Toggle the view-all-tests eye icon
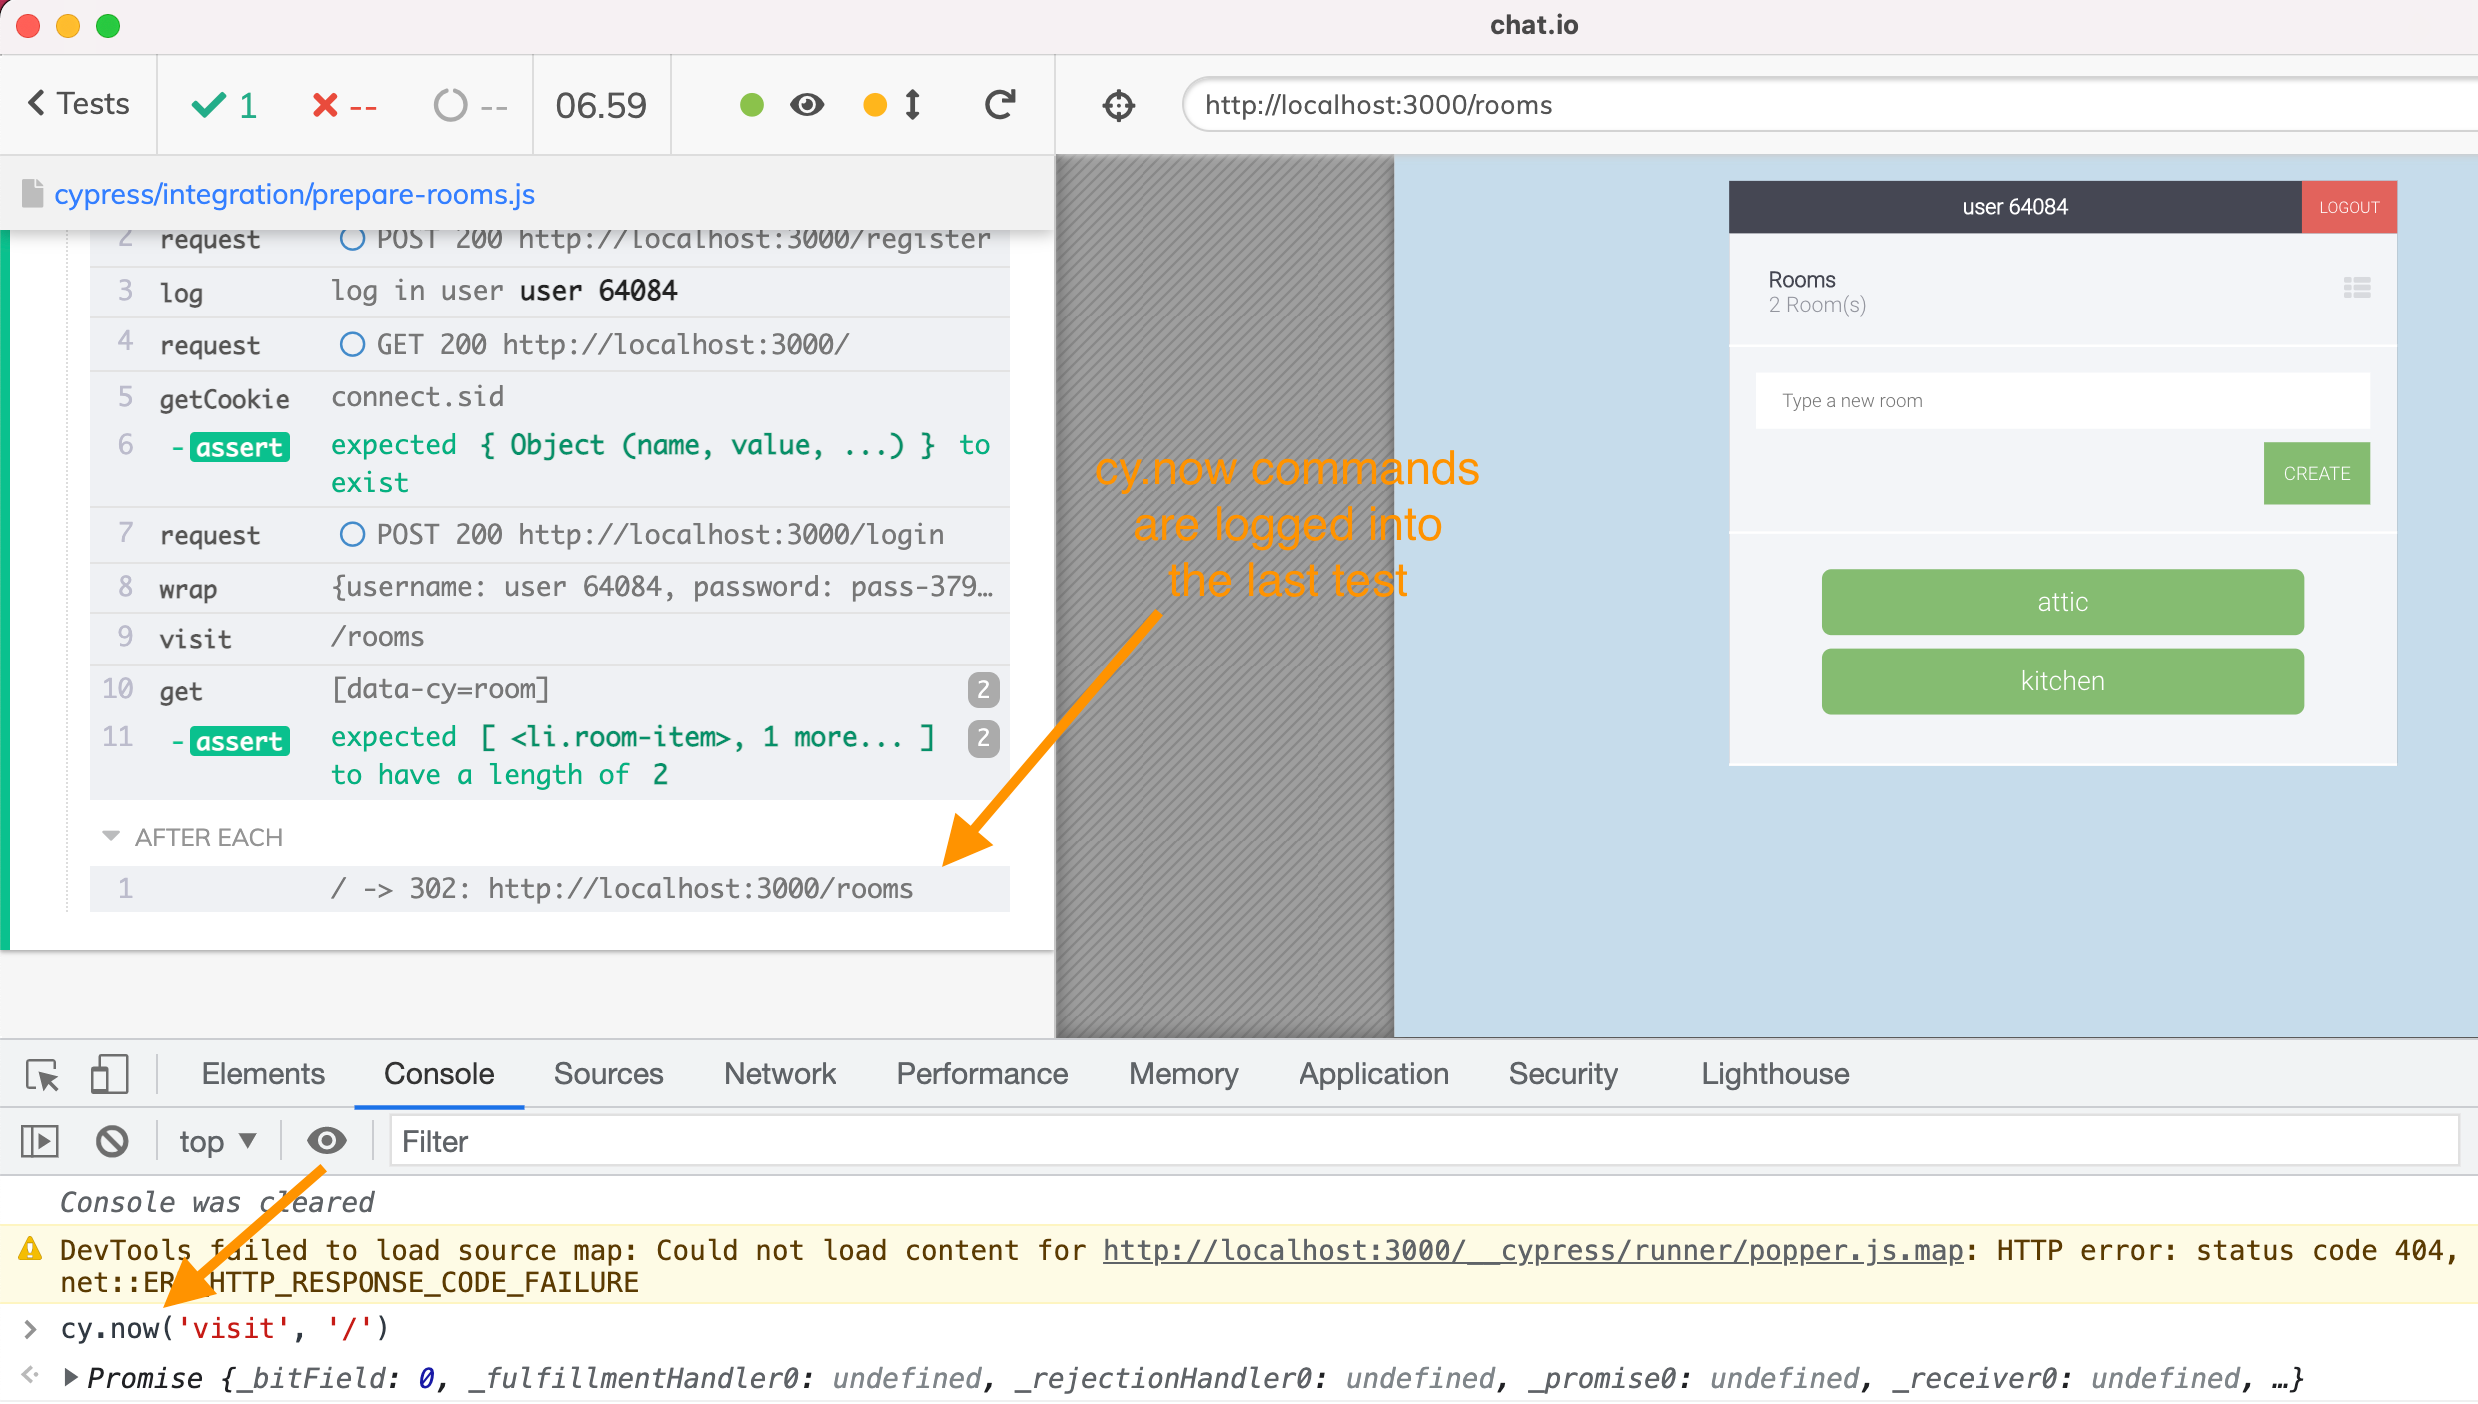The height and width of the screenshot is (1404, 2478). click(x=806, y=105)
